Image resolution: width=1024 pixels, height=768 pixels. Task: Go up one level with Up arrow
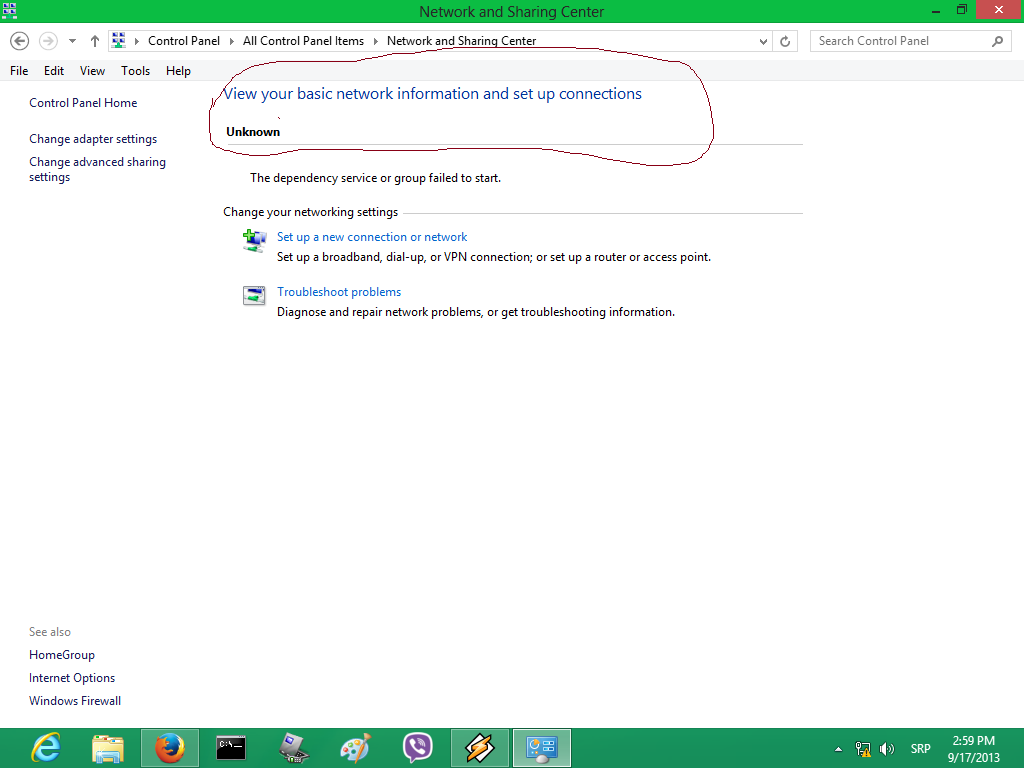[x=95, y=41]
